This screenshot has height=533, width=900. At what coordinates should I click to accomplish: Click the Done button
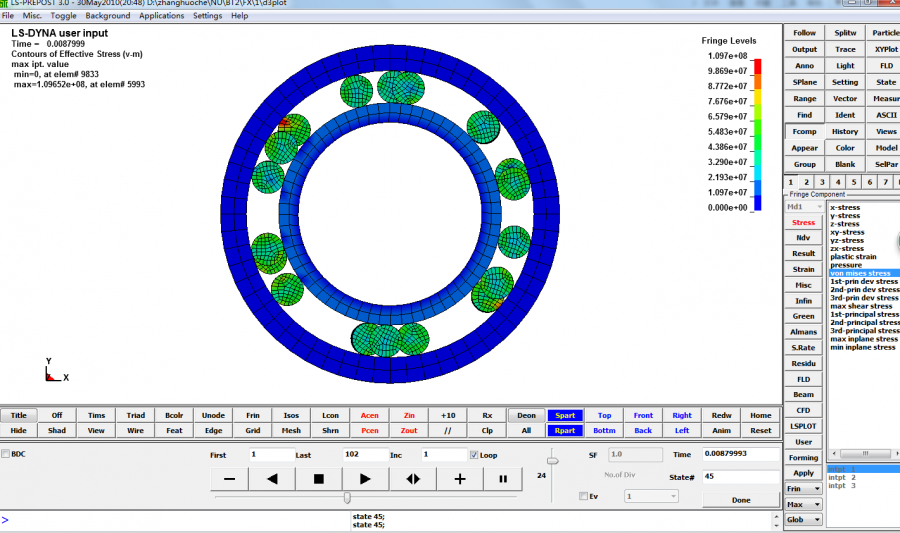pos(740,500)
